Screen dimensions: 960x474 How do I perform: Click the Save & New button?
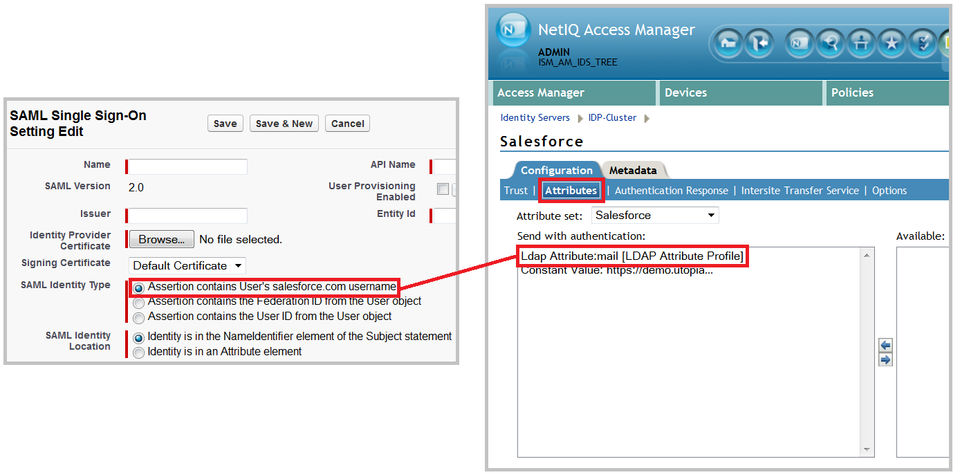click(284, 124)
